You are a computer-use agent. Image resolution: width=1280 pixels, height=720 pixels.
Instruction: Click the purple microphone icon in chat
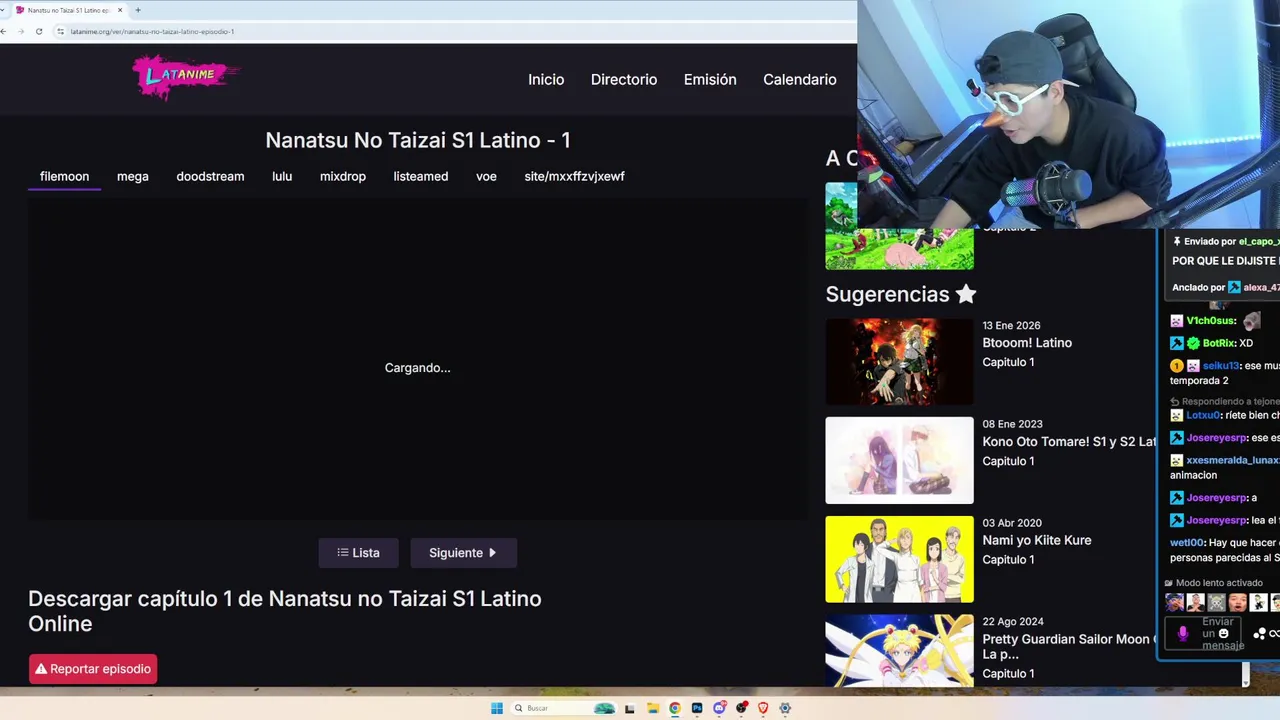1183,633
